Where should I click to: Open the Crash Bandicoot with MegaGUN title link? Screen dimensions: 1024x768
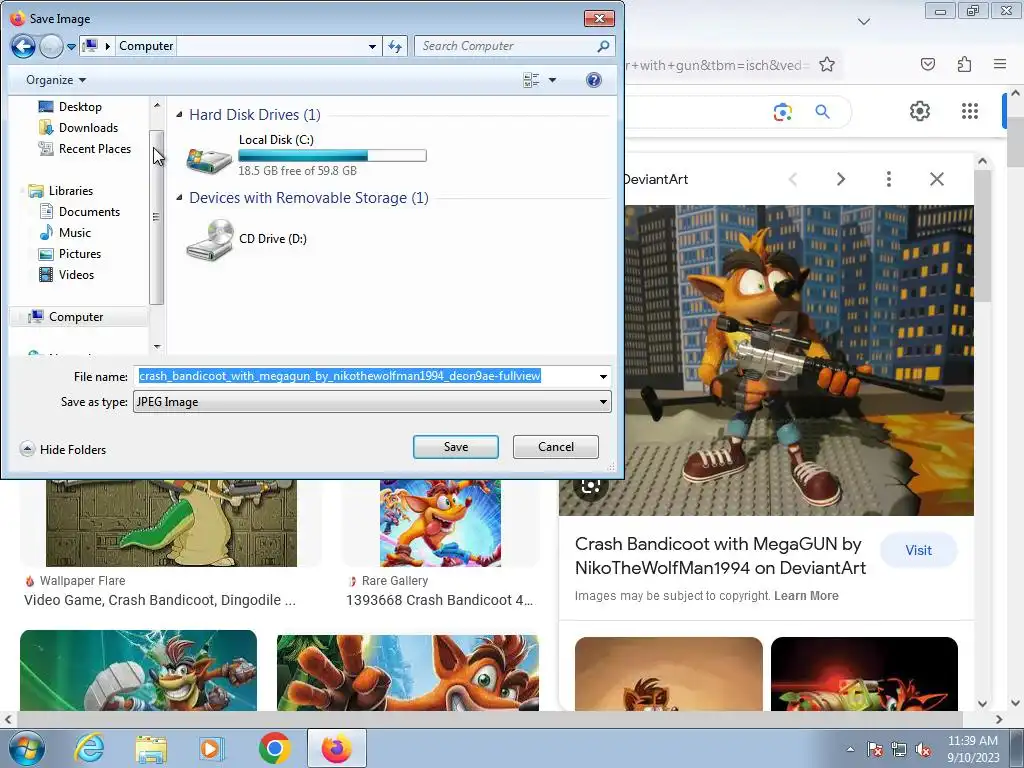pyautogui.click(x=720, y=556)
